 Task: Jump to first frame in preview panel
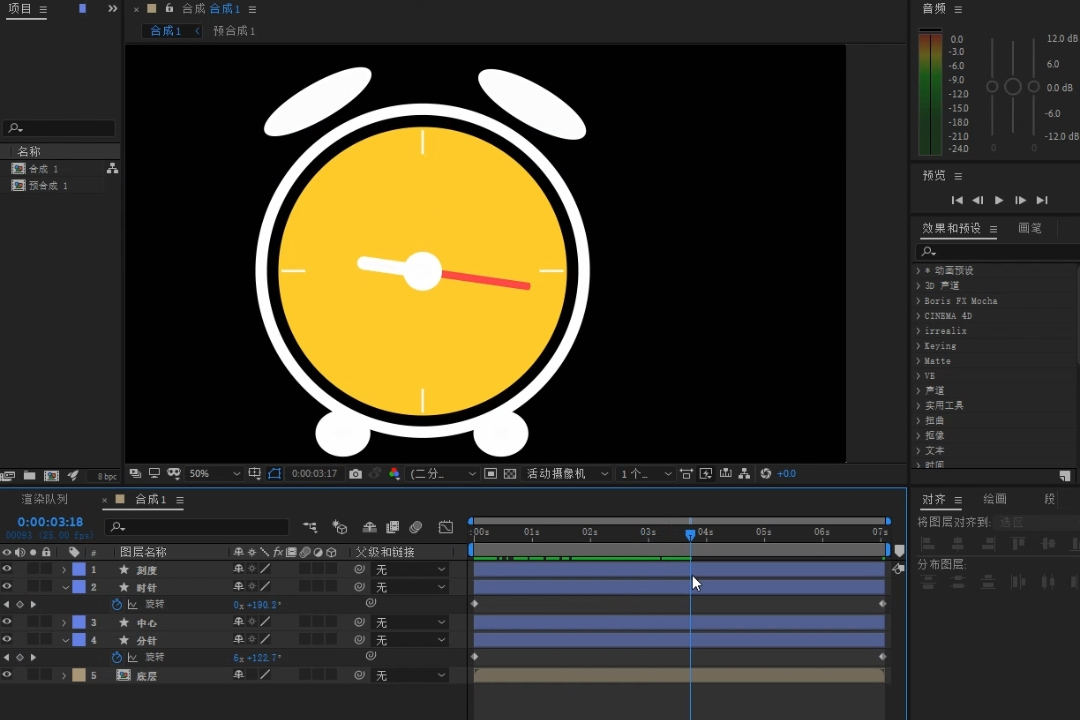click(957, 200)
